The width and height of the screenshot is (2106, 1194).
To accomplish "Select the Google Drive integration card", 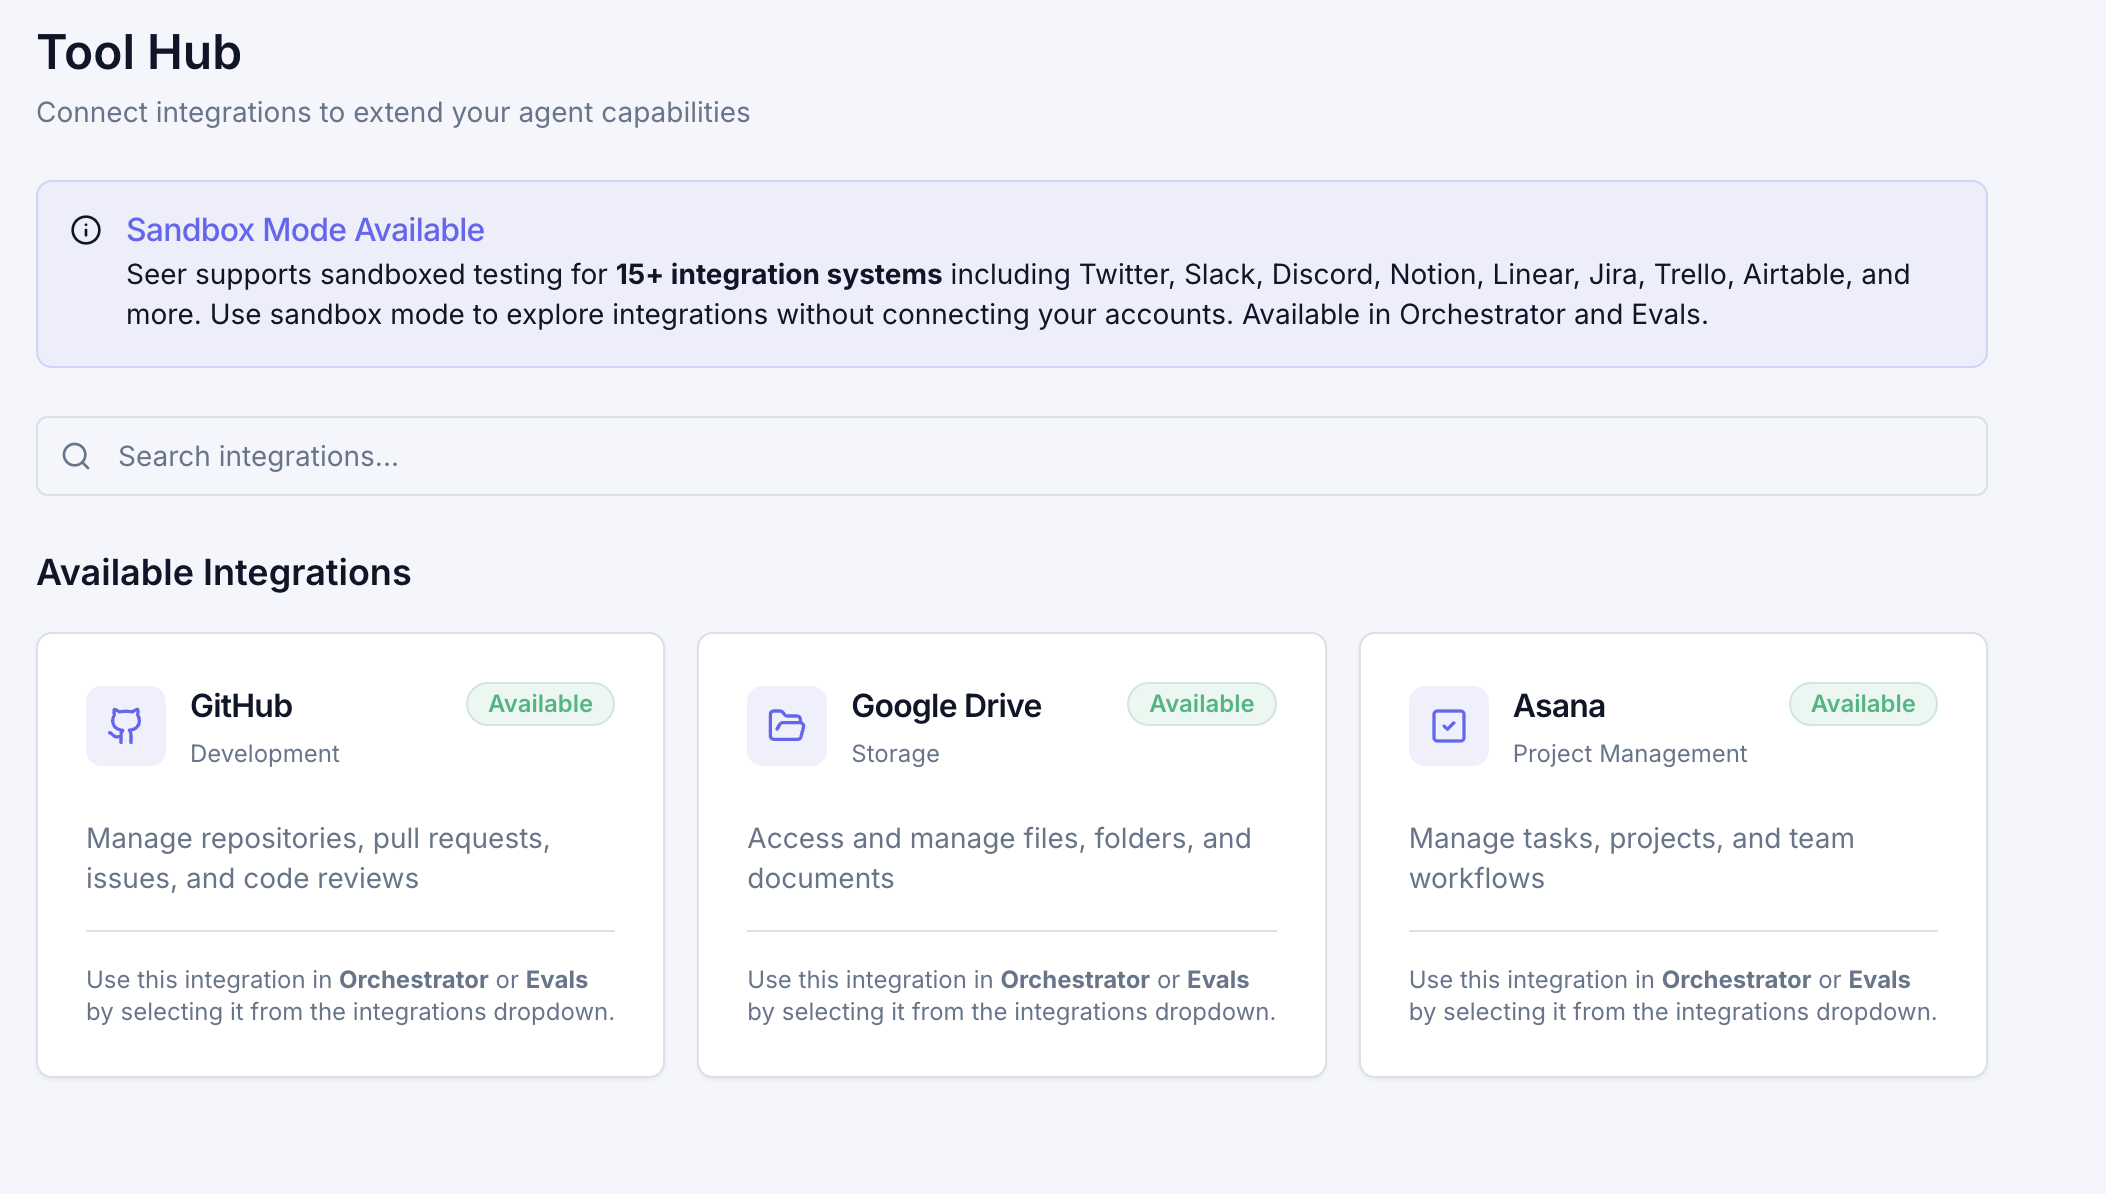I will (x=1012, y=855).
